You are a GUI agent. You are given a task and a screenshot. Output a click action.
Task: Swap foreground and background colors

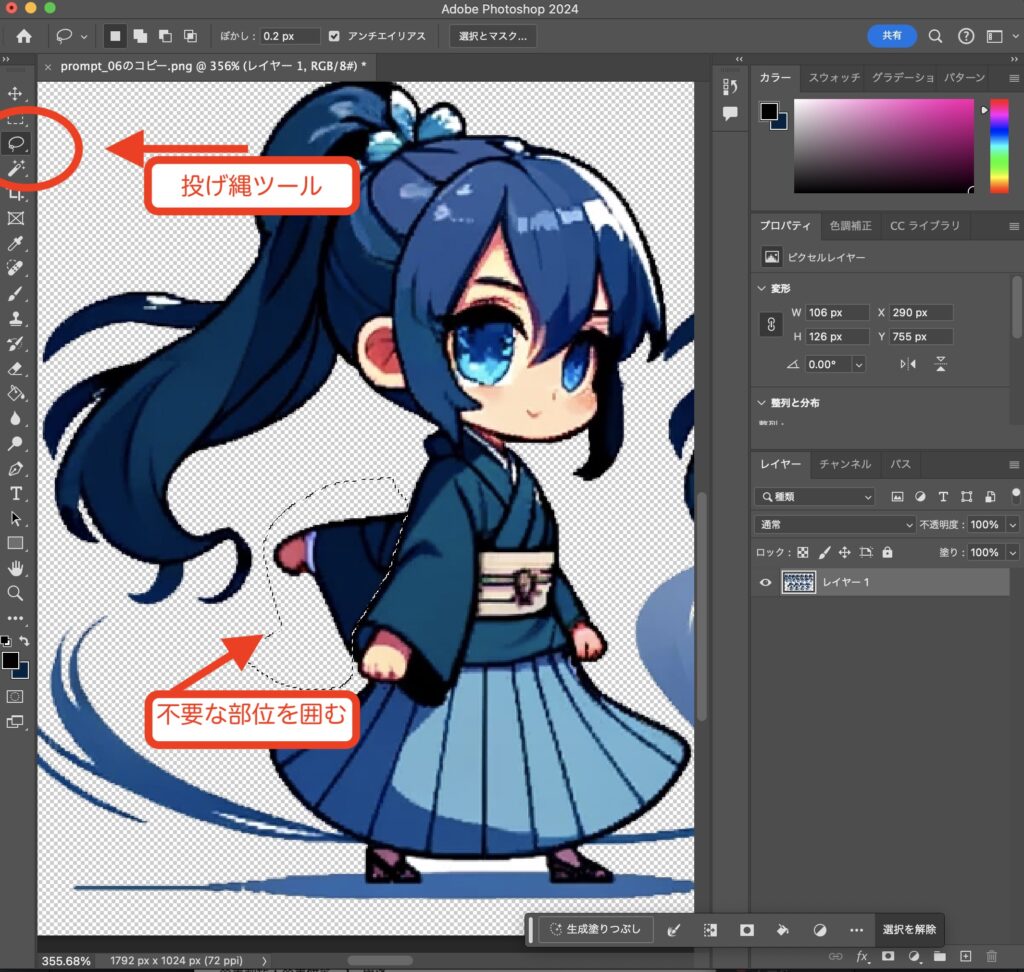pos(24,641)
